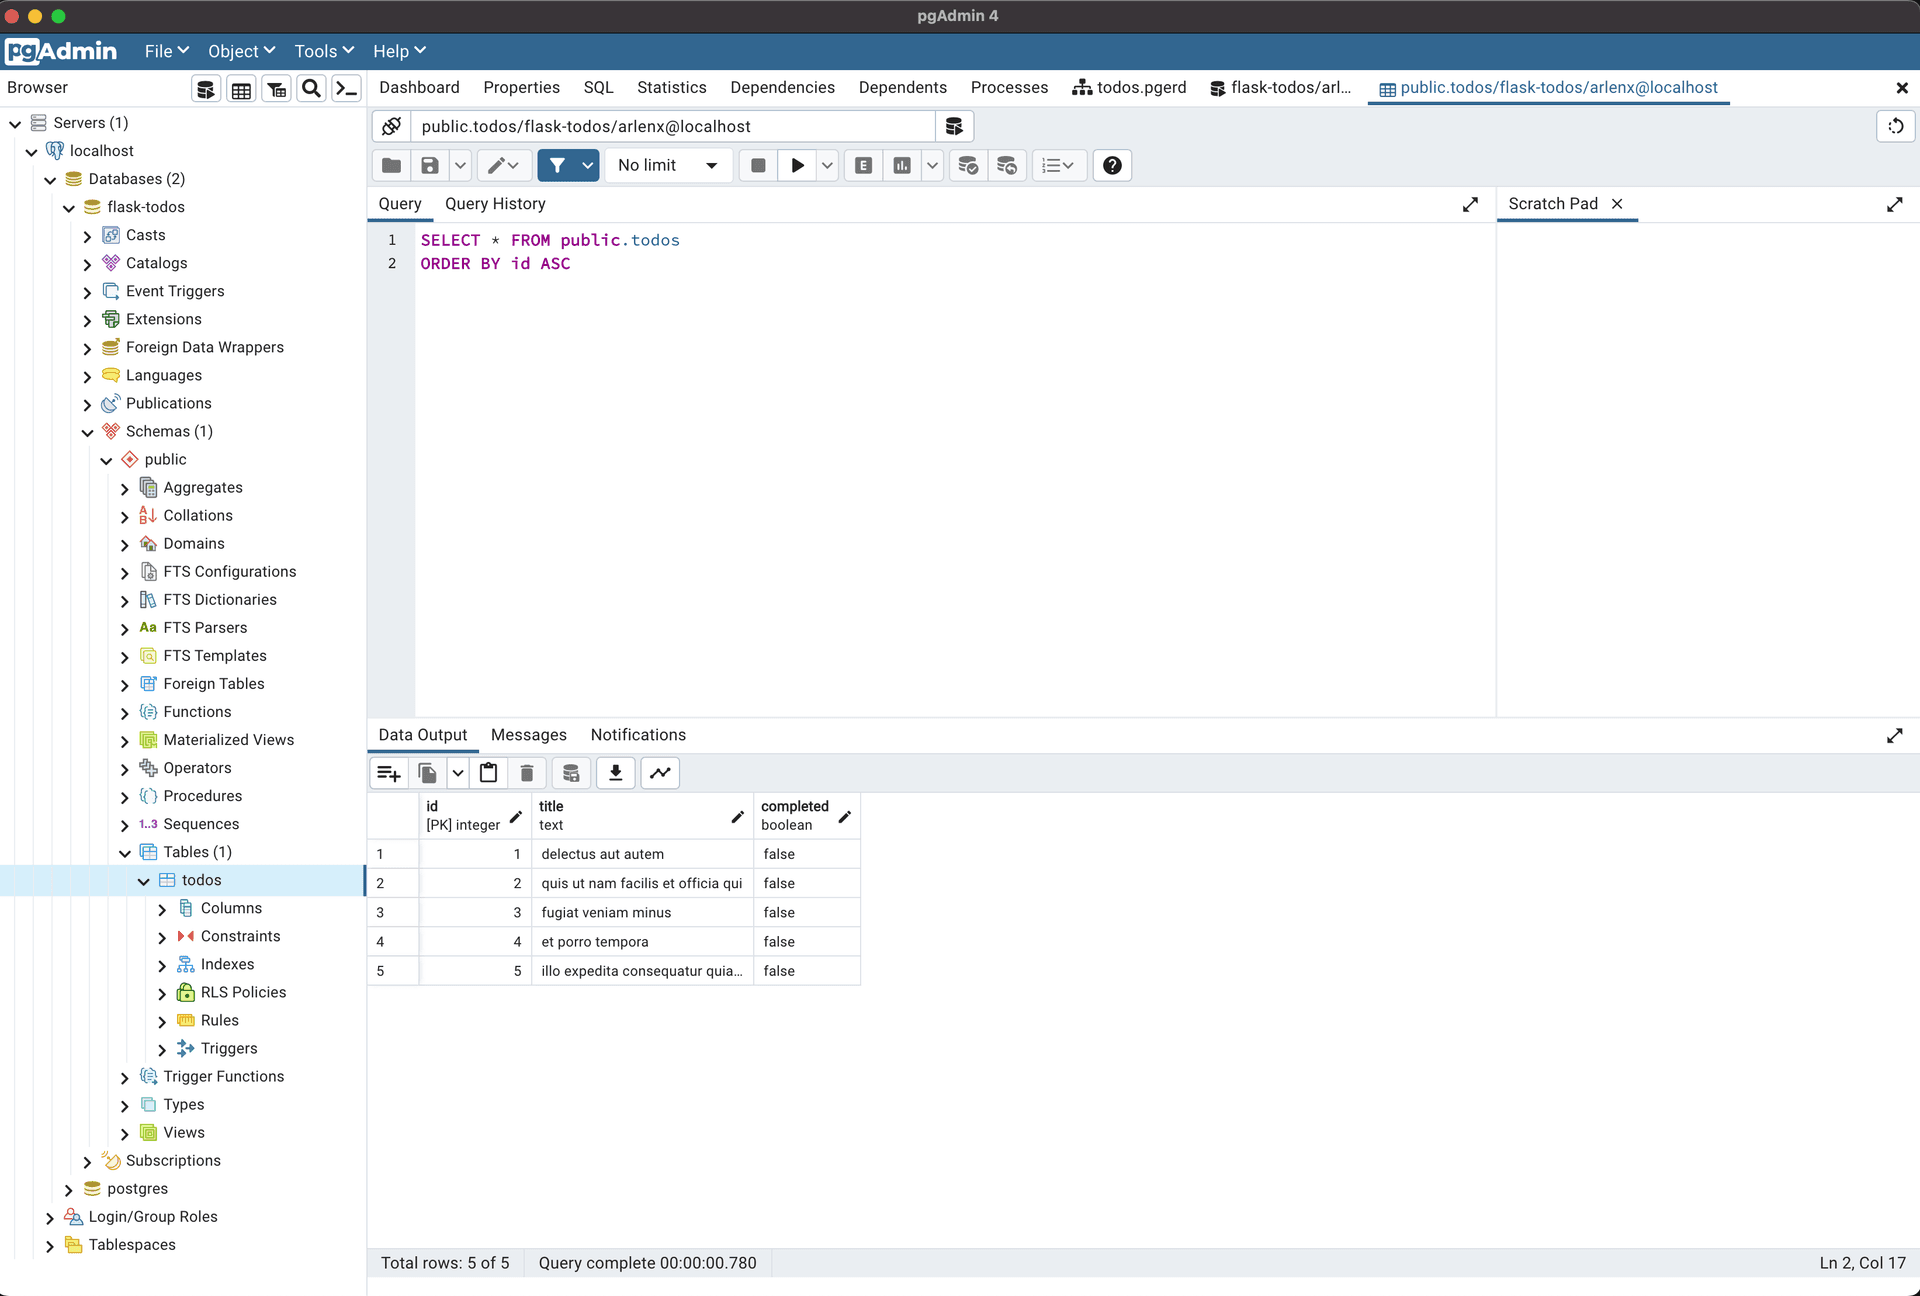Click the Commit transaction database icon
This screenshot has width=1920, height=1296.
(x=968, y=166)
